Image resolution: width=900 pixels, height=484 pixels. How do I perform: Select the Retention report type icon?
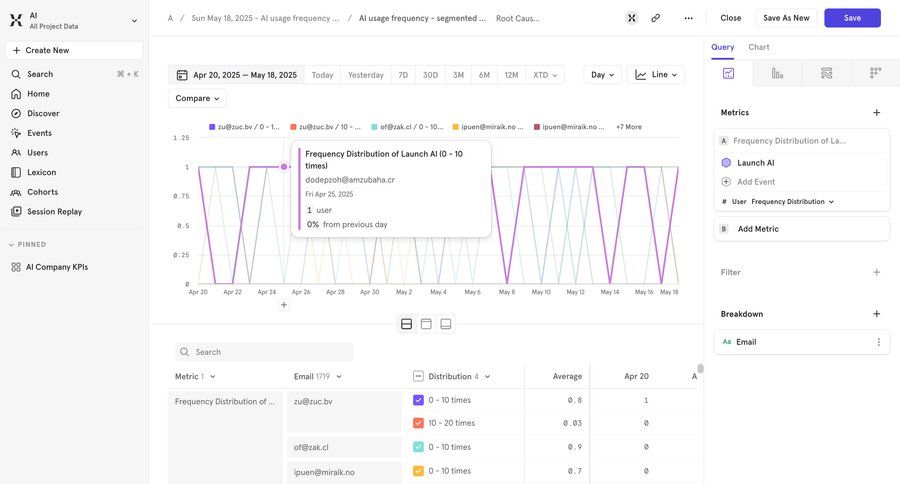[875, 73]
